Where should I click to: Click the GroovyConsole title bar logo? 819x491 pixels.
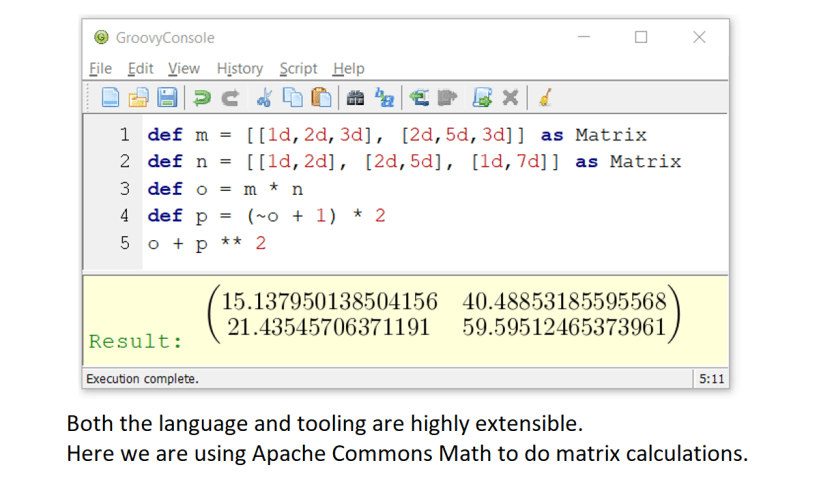pos(101,37)
